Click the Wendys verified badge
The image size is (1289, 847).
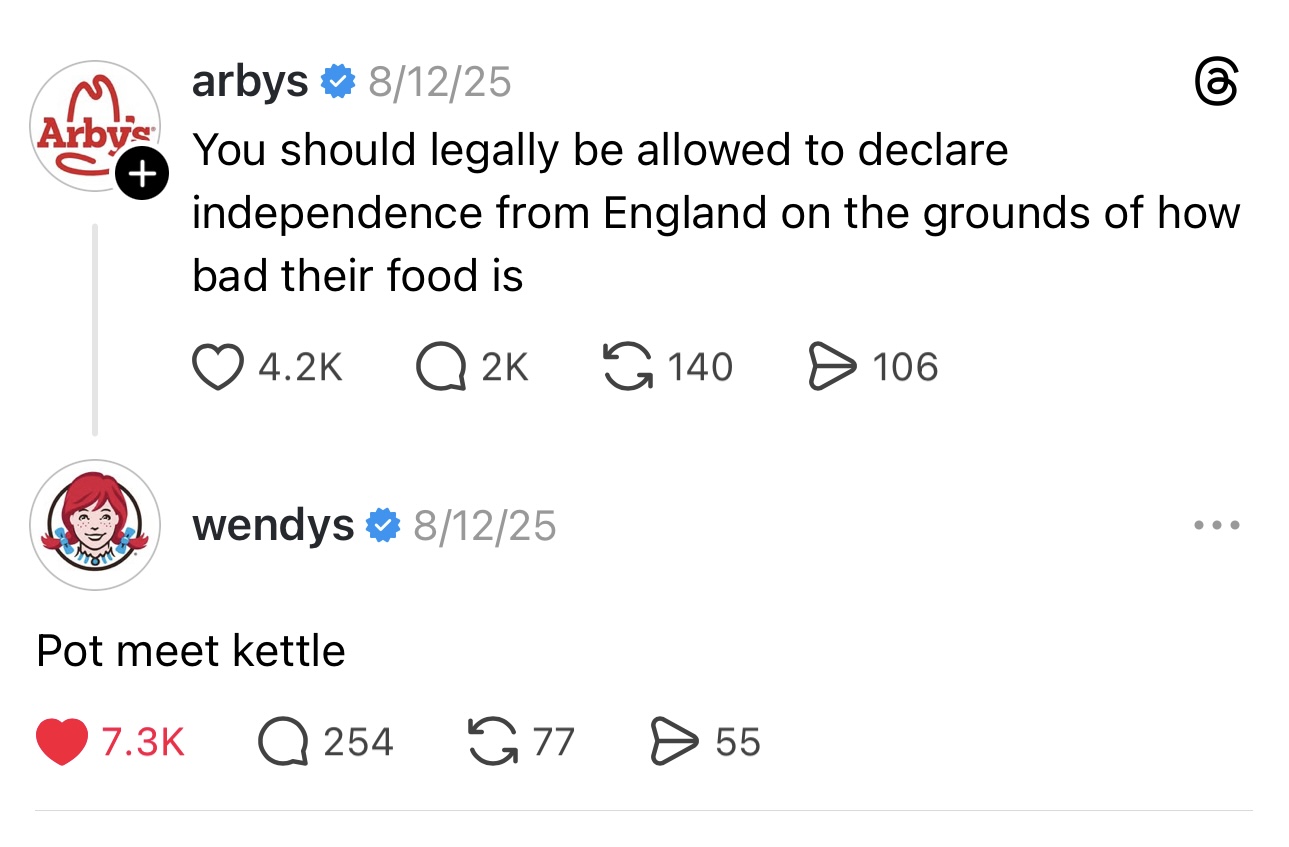(383, 525)
